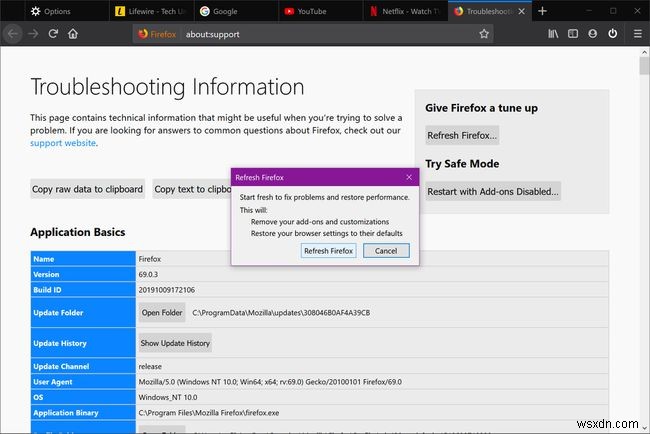Click the Update History header cell

(x=83, y=343)
